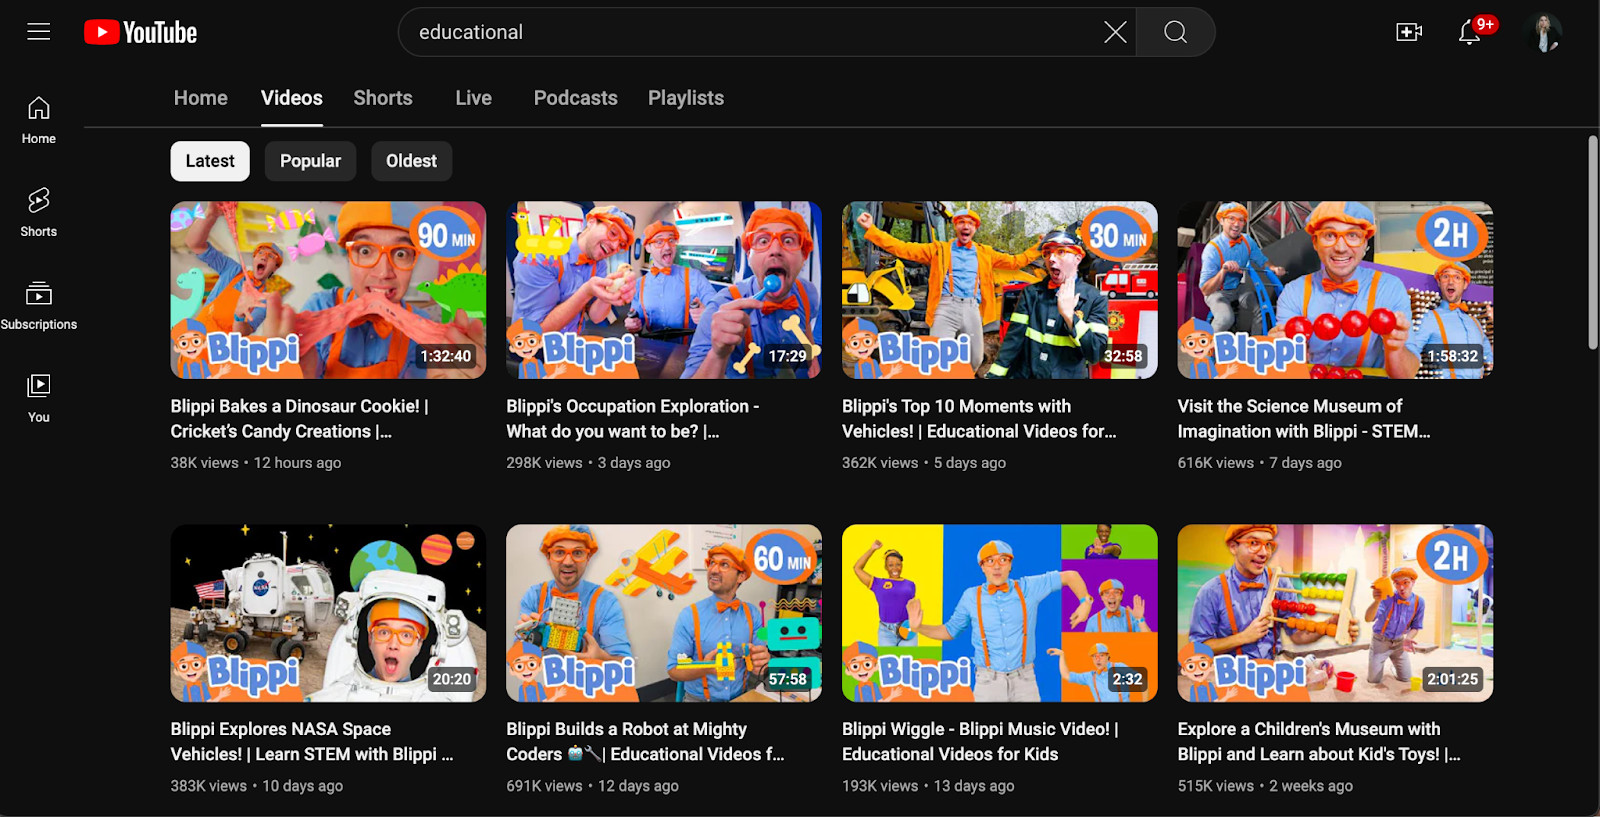This screenshot has width=1600, height=817.
Task: Open the Podcasts tab
Action: pos(576,98)
